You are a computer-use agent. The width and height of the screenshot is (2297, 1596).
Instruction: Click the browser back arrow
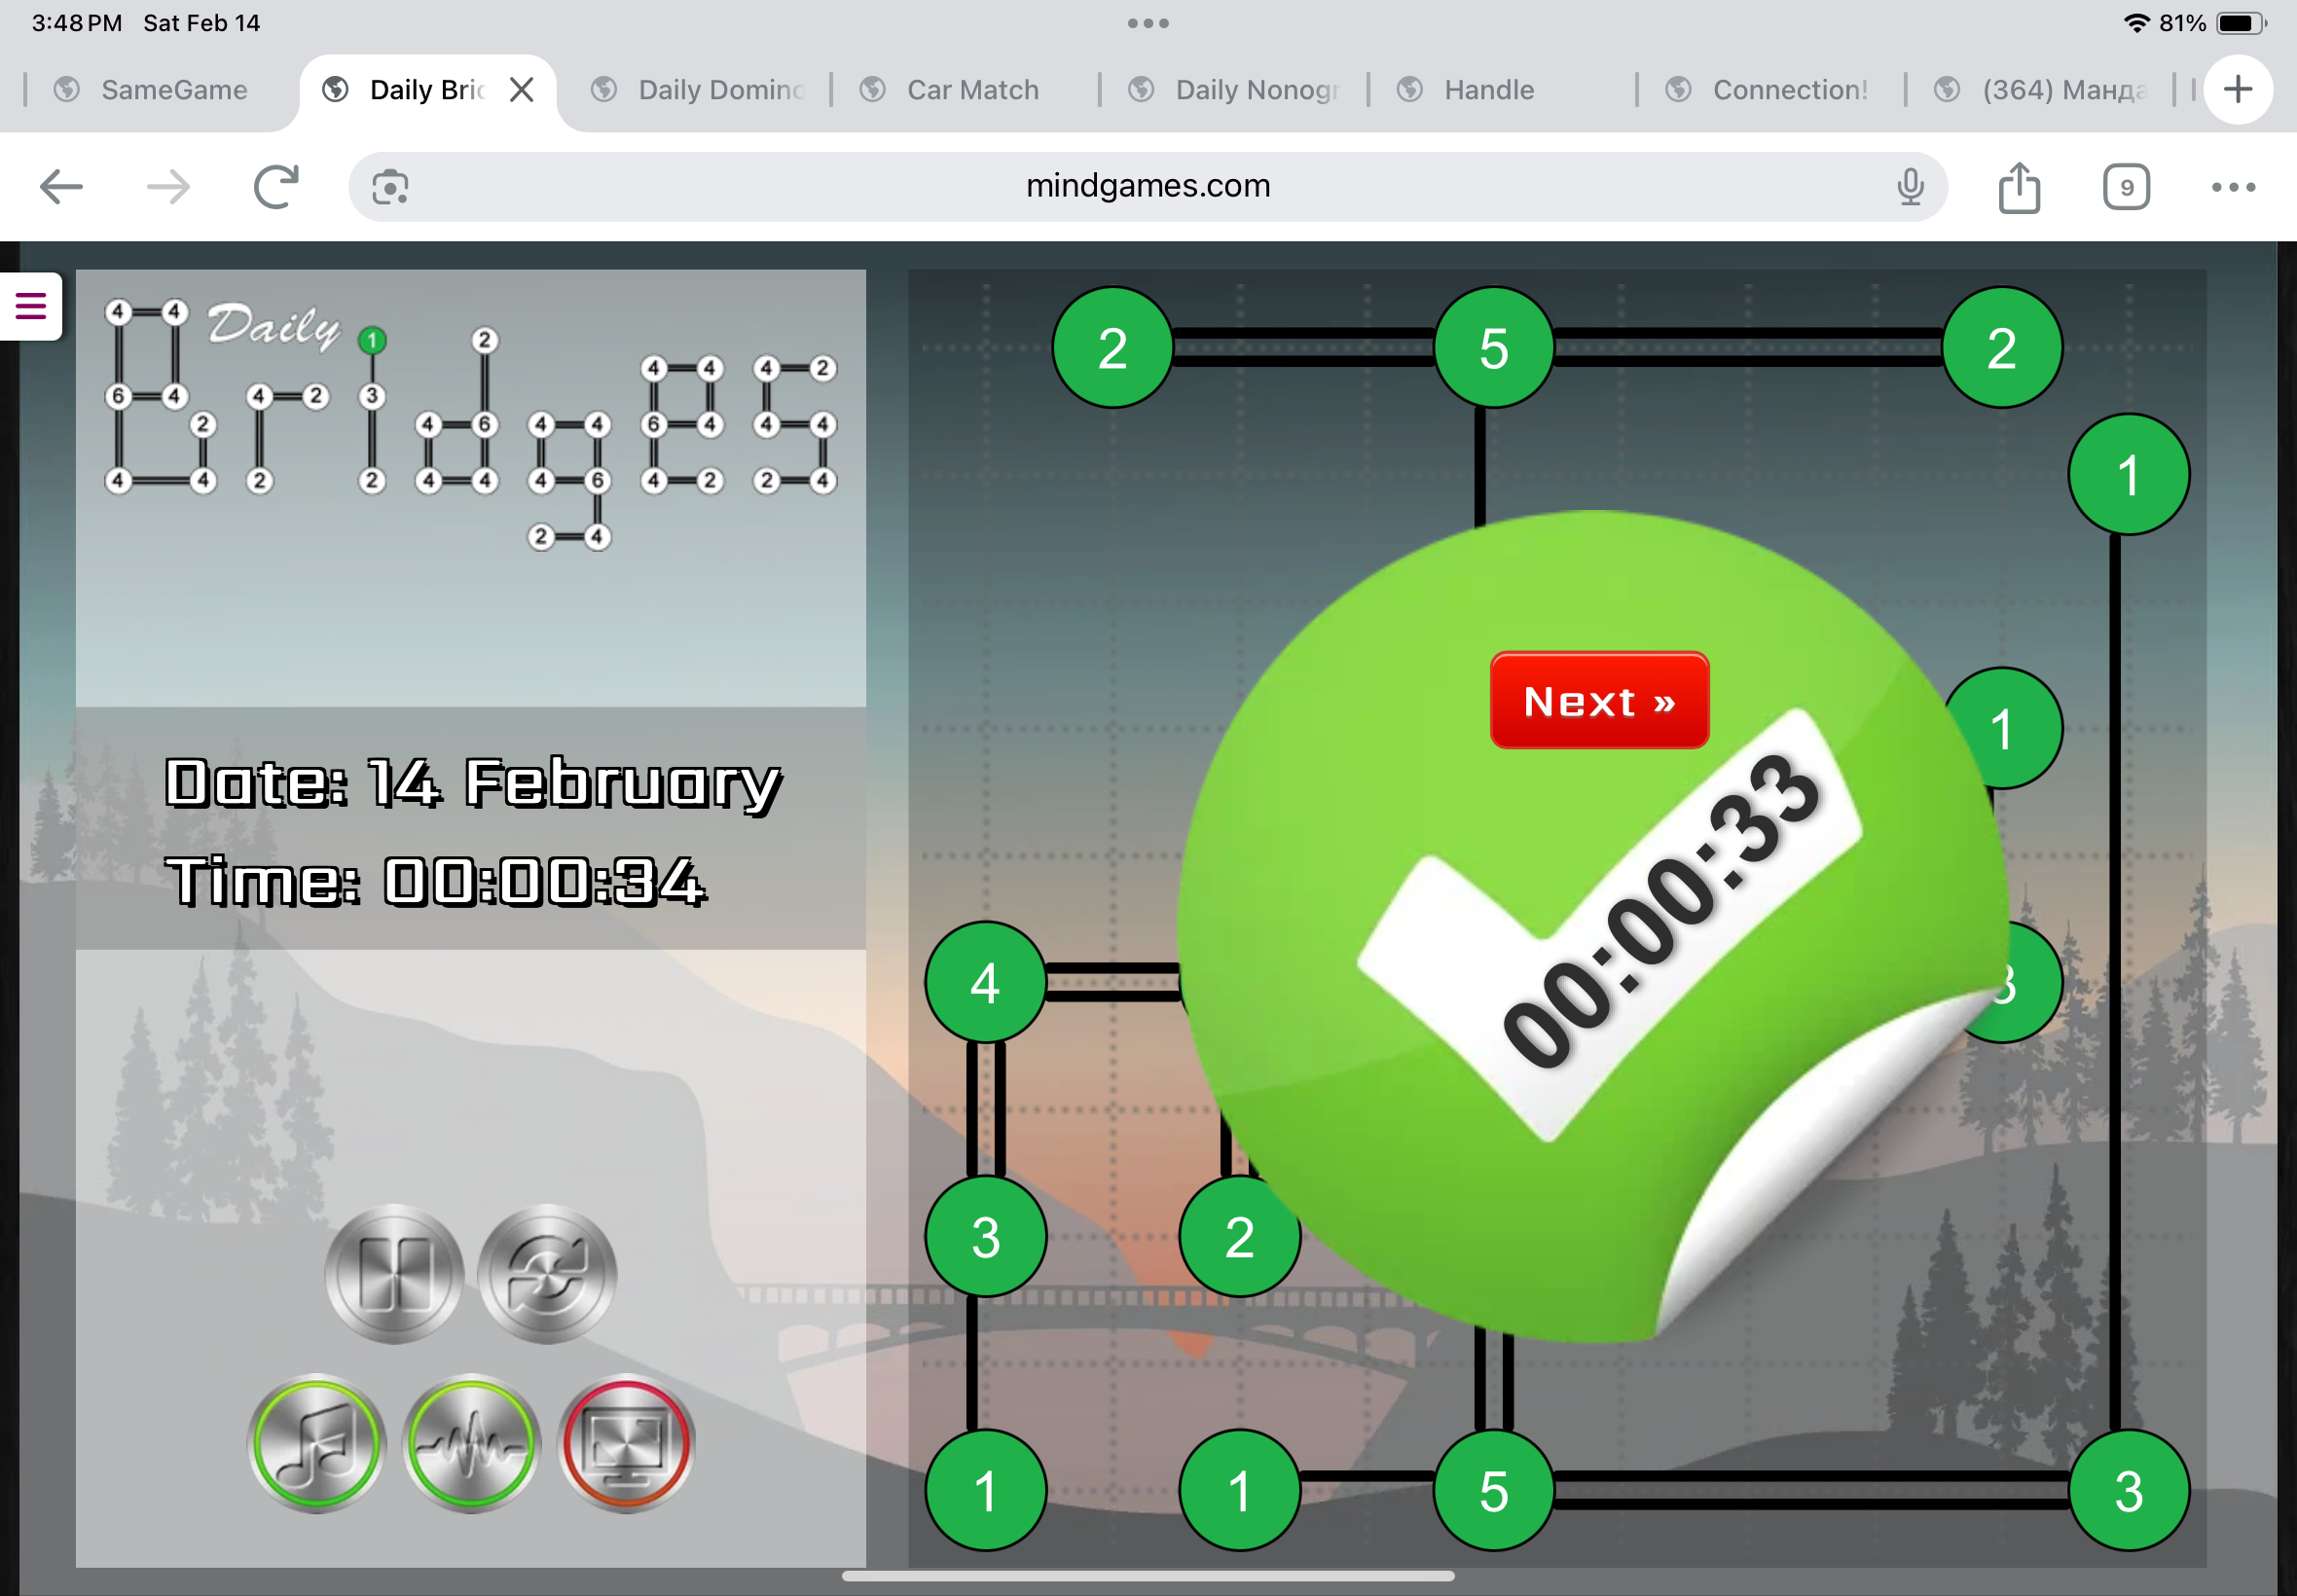(61, 187)
